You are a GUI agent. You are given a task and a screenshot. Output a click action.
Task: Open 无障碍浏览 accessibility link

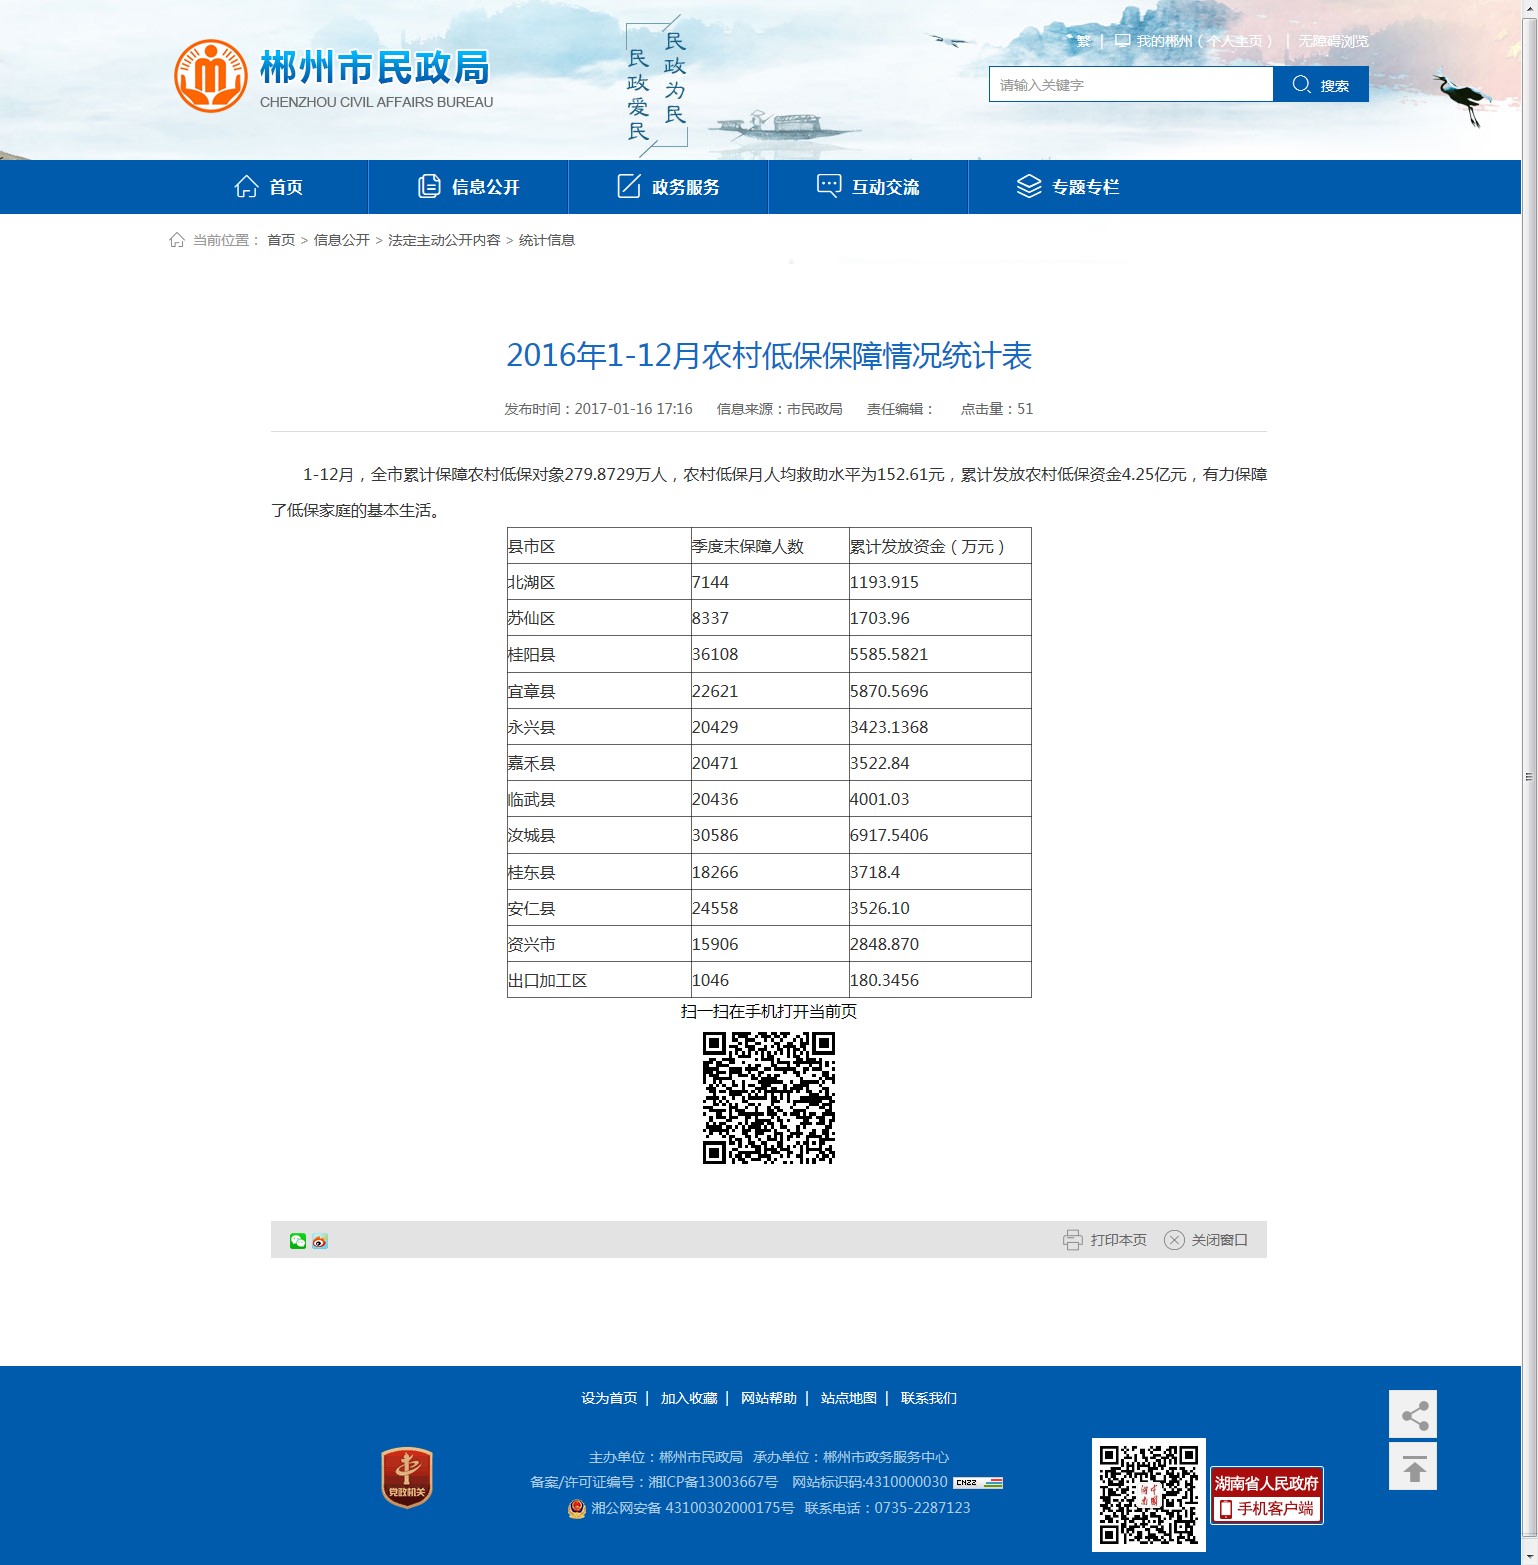coord(1334,41)
